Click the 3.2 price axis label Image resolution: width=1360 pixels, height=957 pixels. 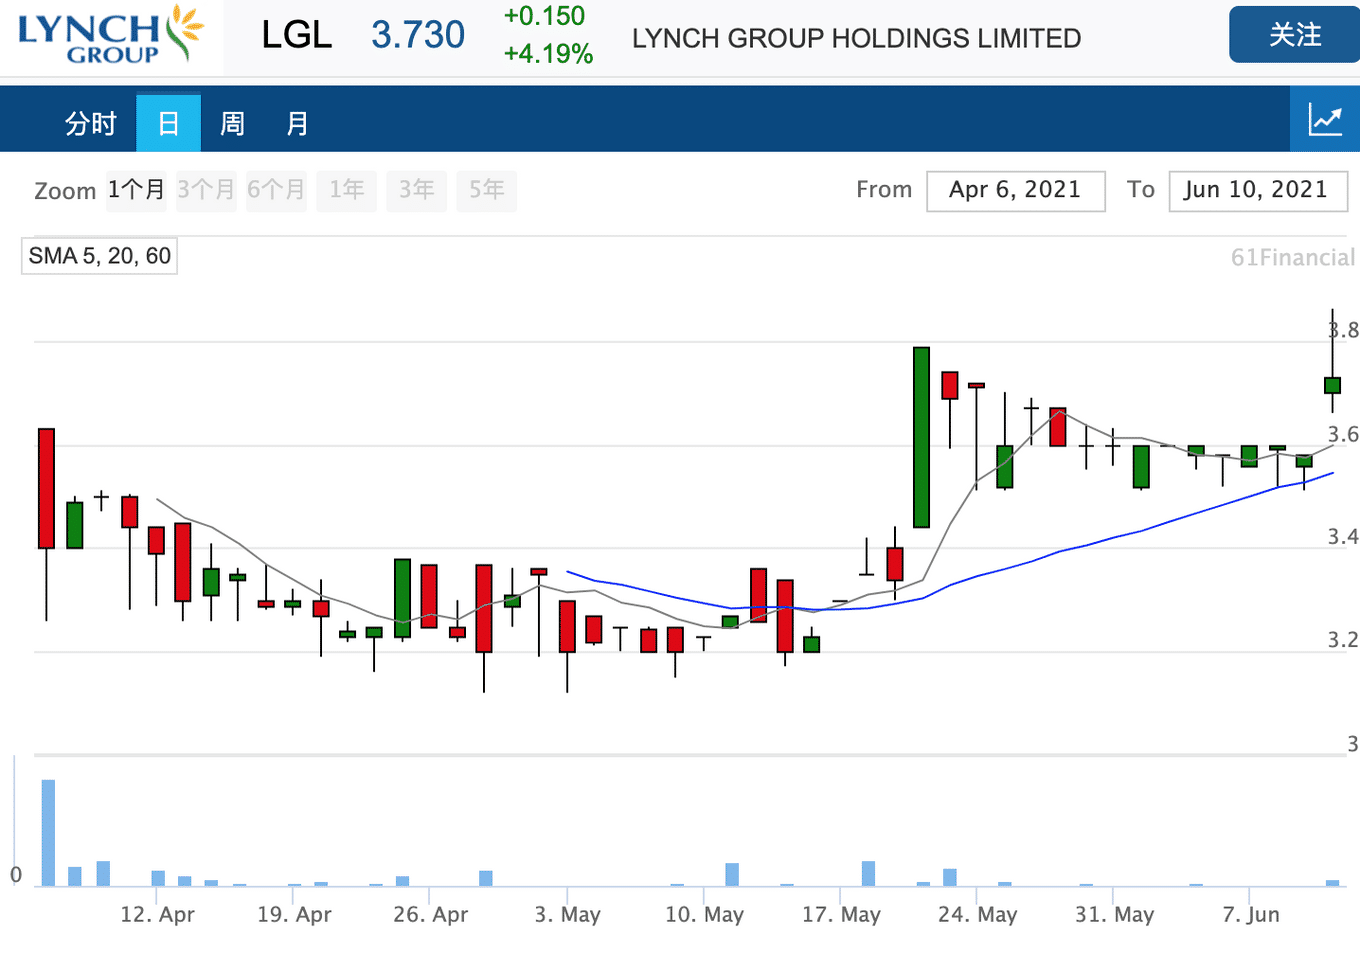[1343, 640]
